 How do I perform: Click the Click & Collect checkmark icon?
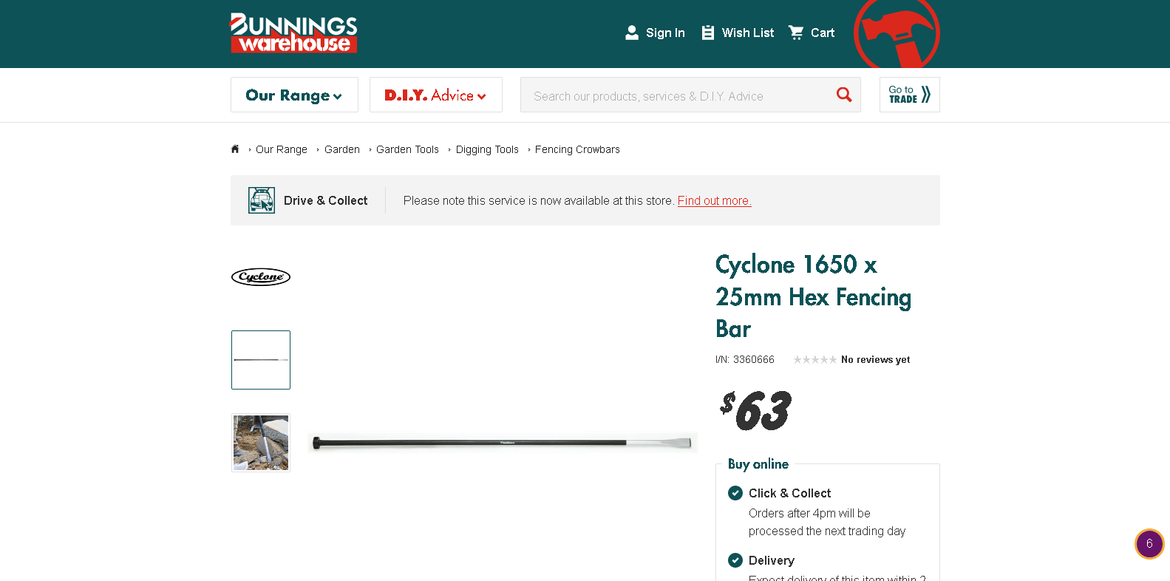click(735, 493)
